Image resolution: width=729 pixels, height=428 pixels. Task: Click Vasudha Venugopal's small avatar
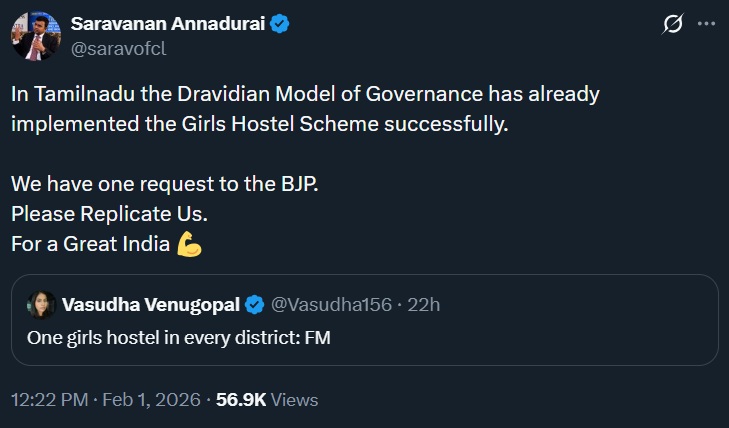41,304
